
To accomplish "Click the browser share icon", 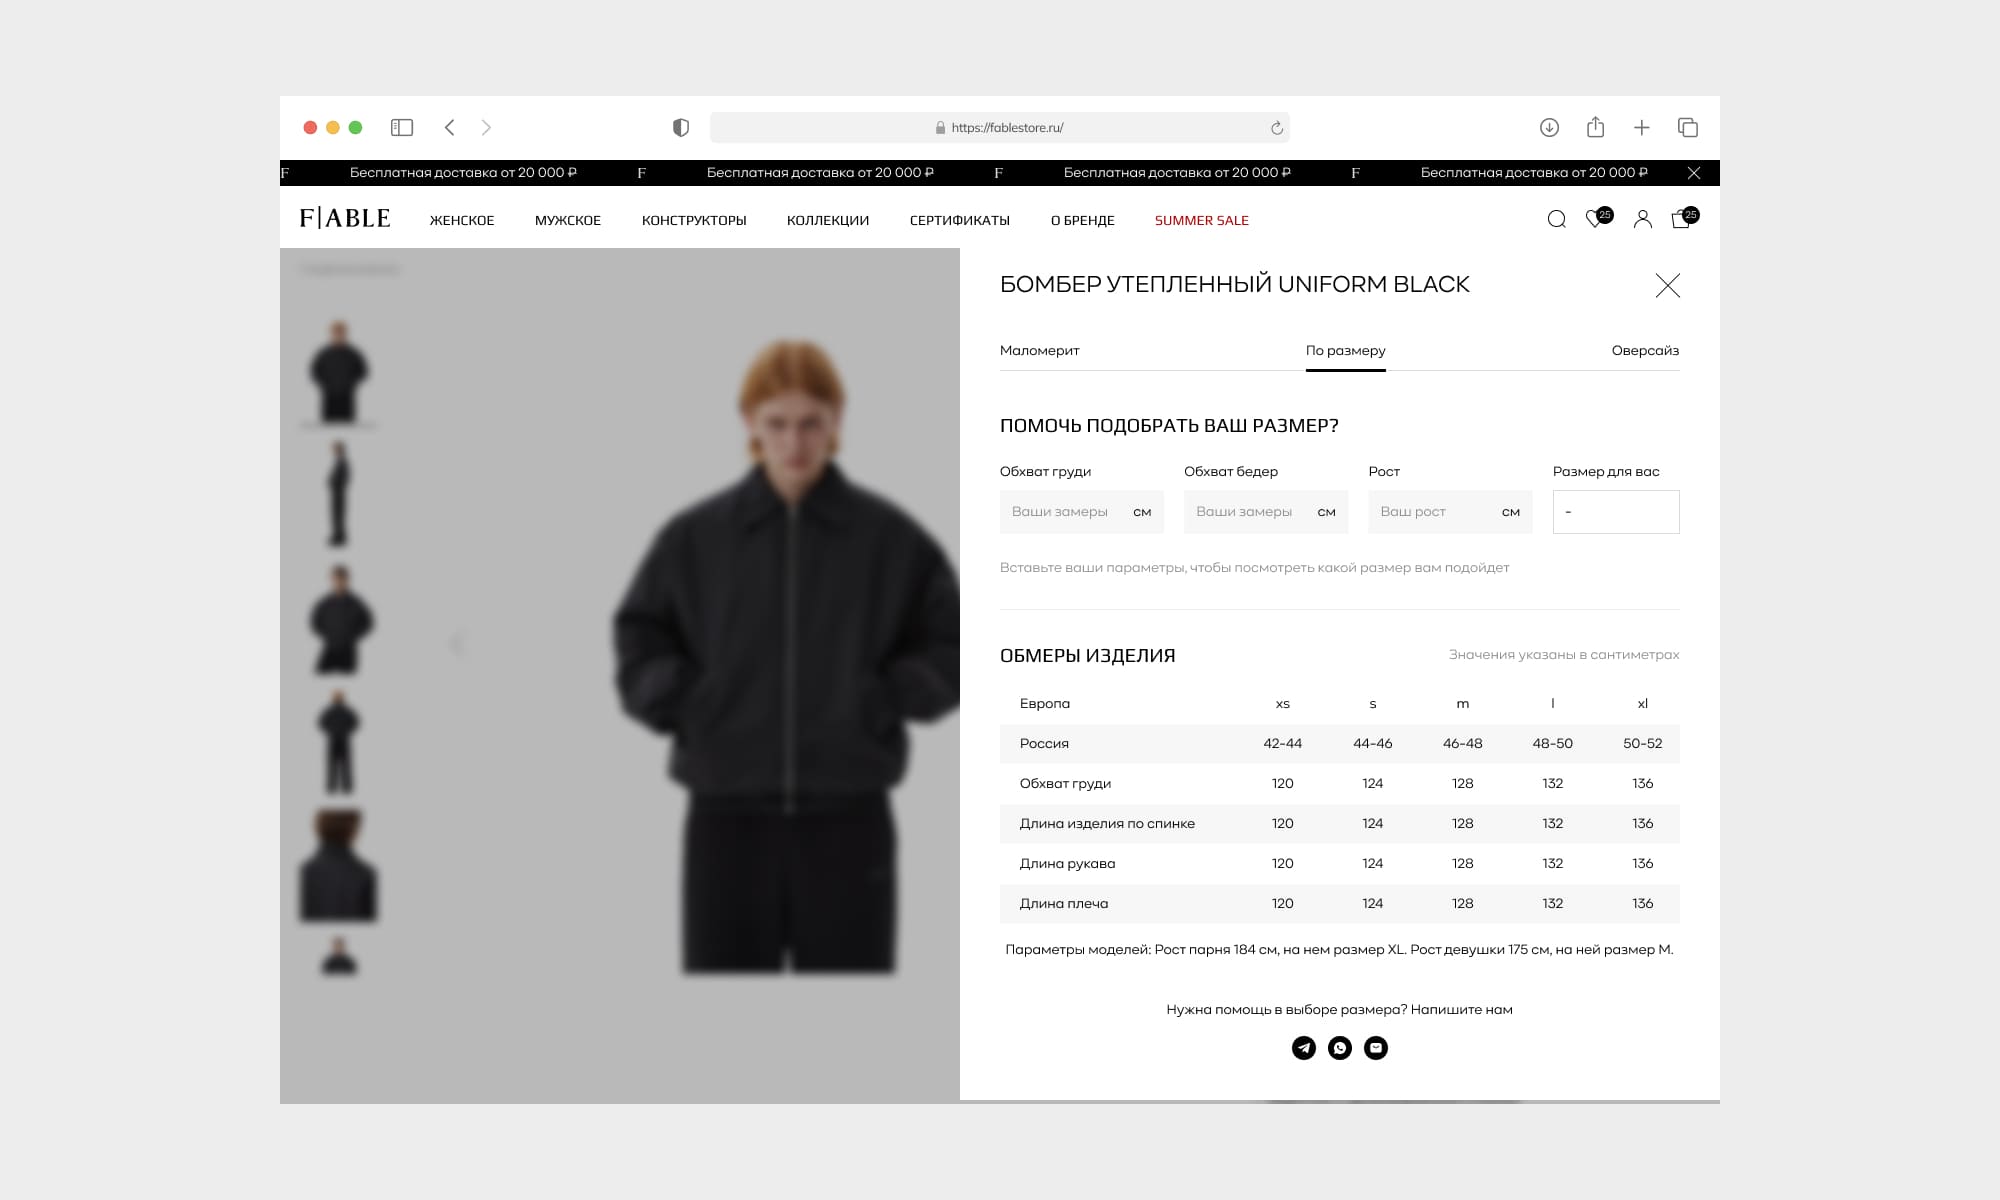I will 1595,127.
